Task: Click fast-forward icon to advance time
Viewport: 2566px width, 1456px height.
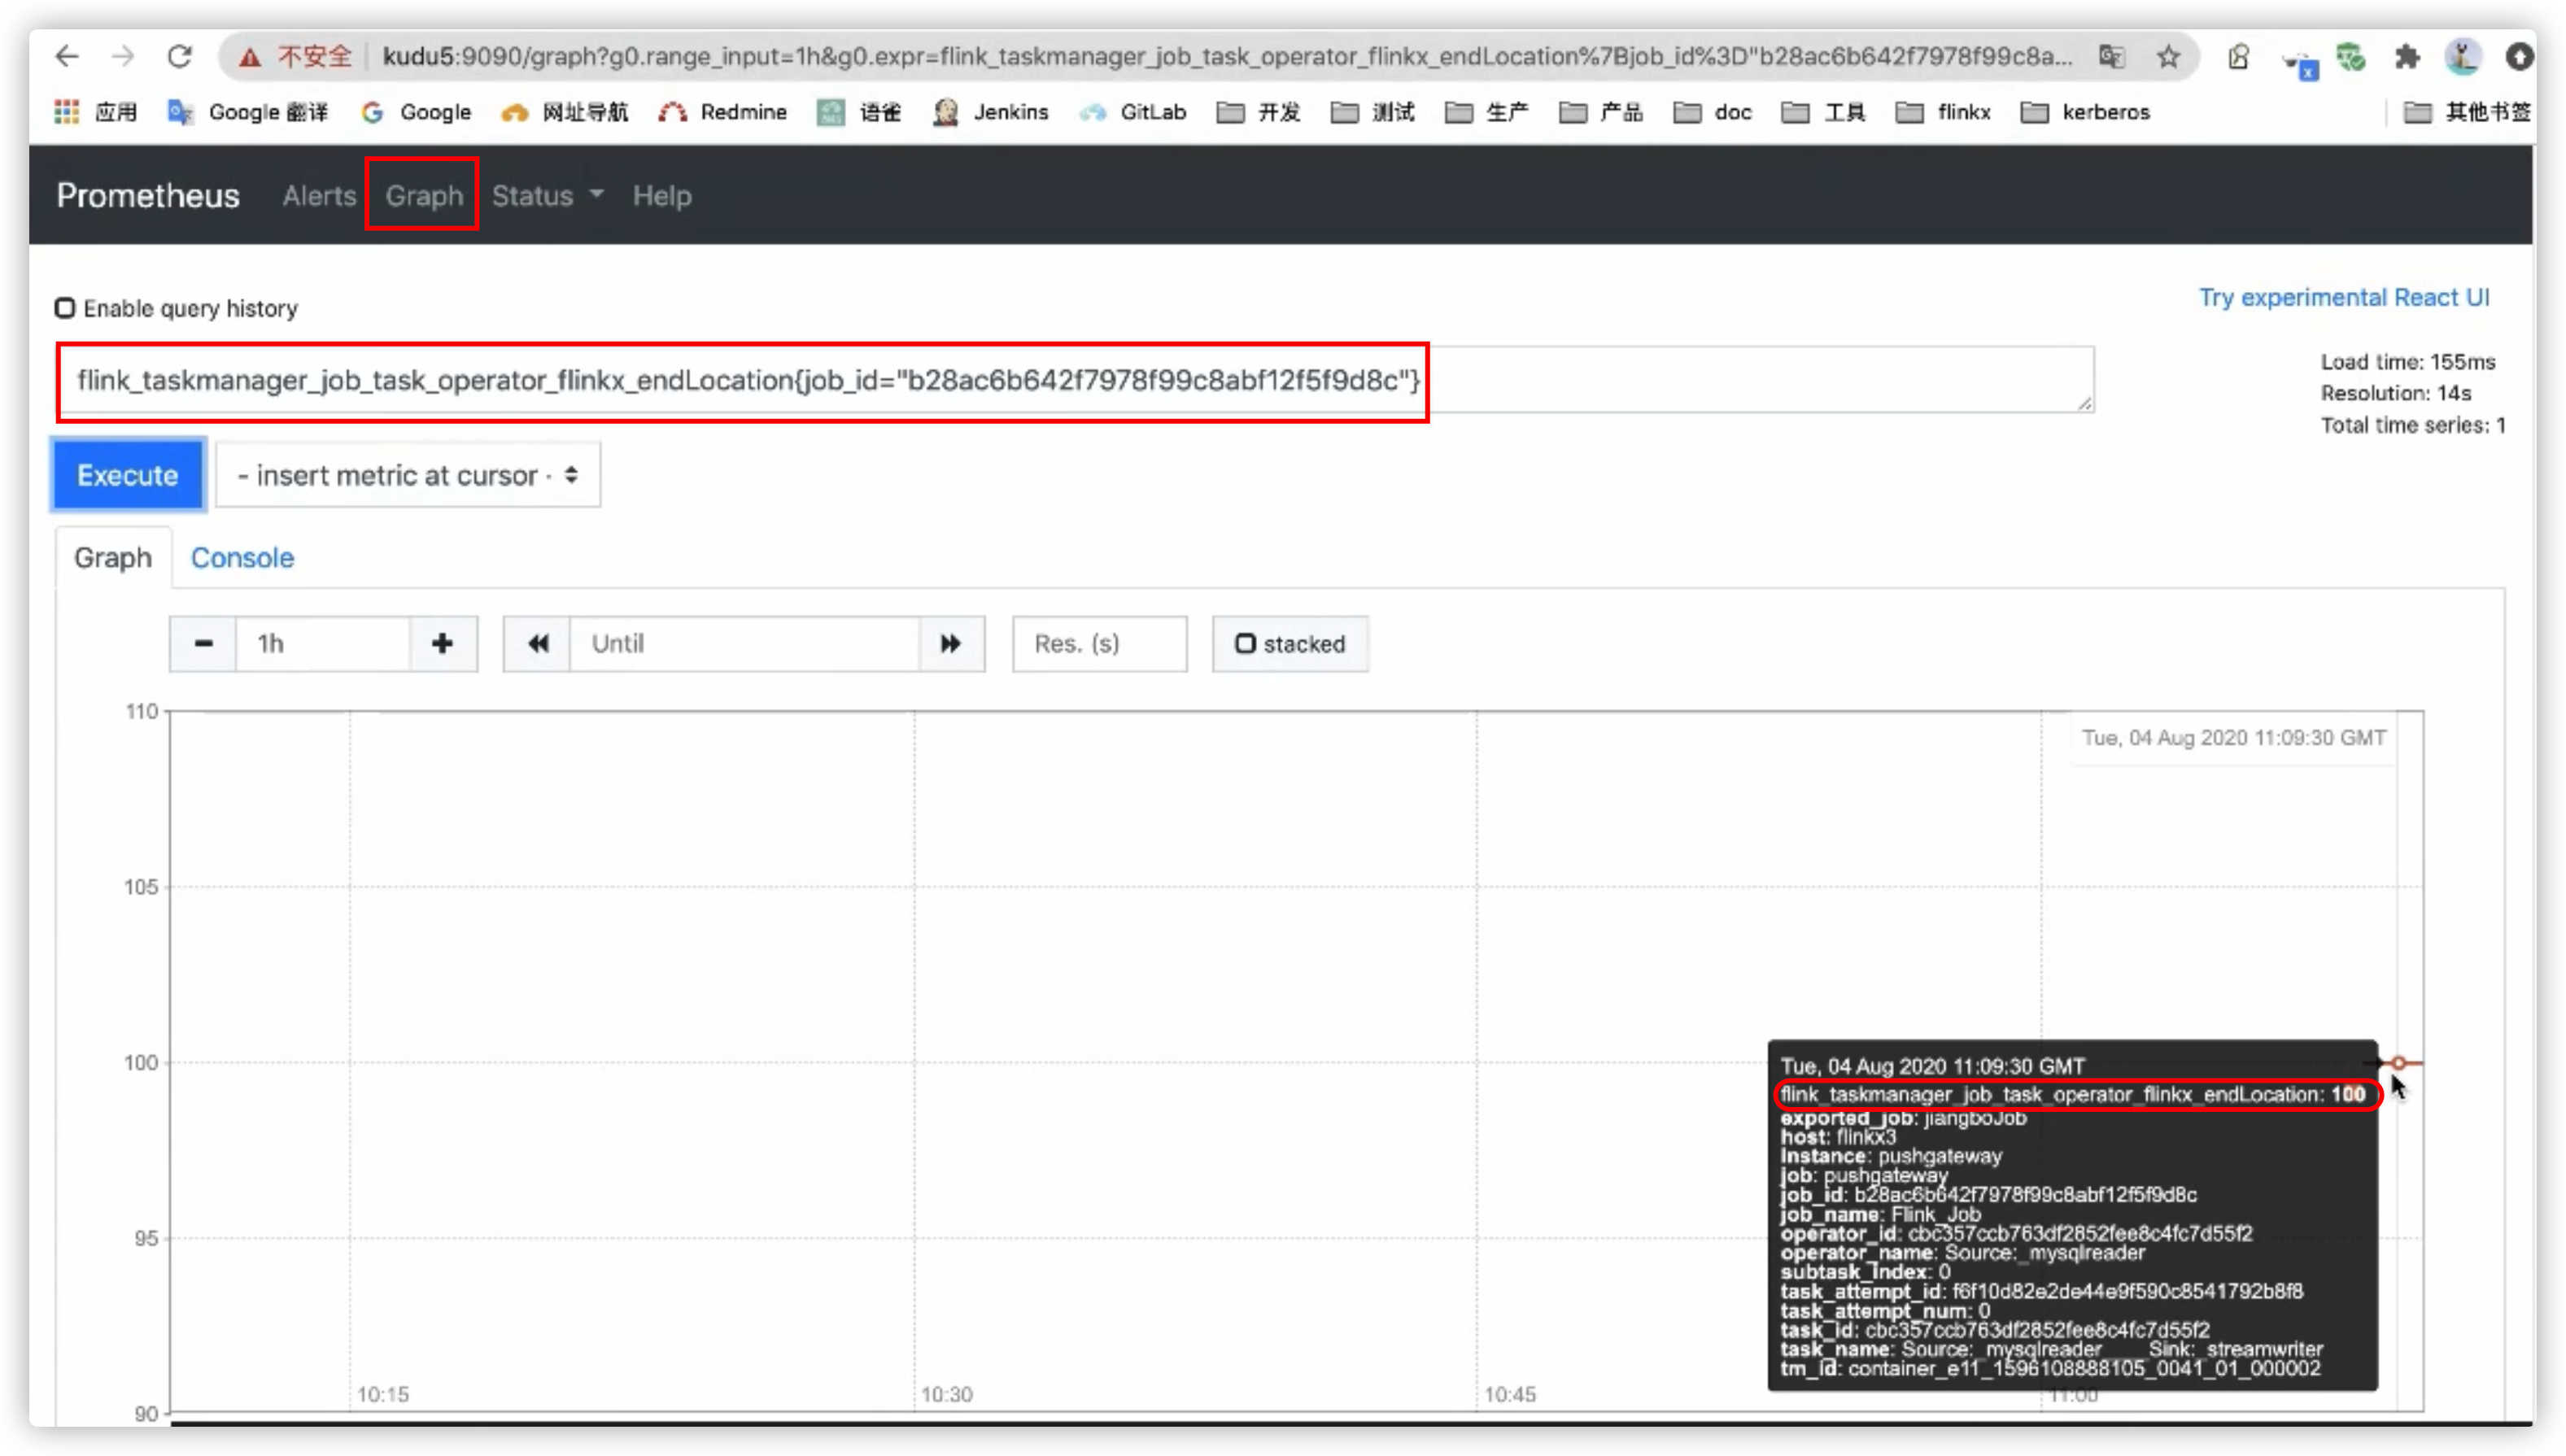Action: 950,644
